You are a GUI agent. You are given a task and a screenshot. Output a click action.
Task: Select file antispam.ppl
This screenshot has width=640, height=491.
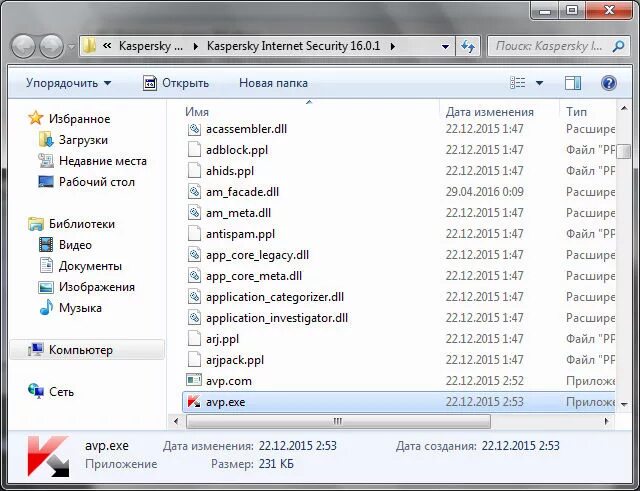(x=240, y=234)
